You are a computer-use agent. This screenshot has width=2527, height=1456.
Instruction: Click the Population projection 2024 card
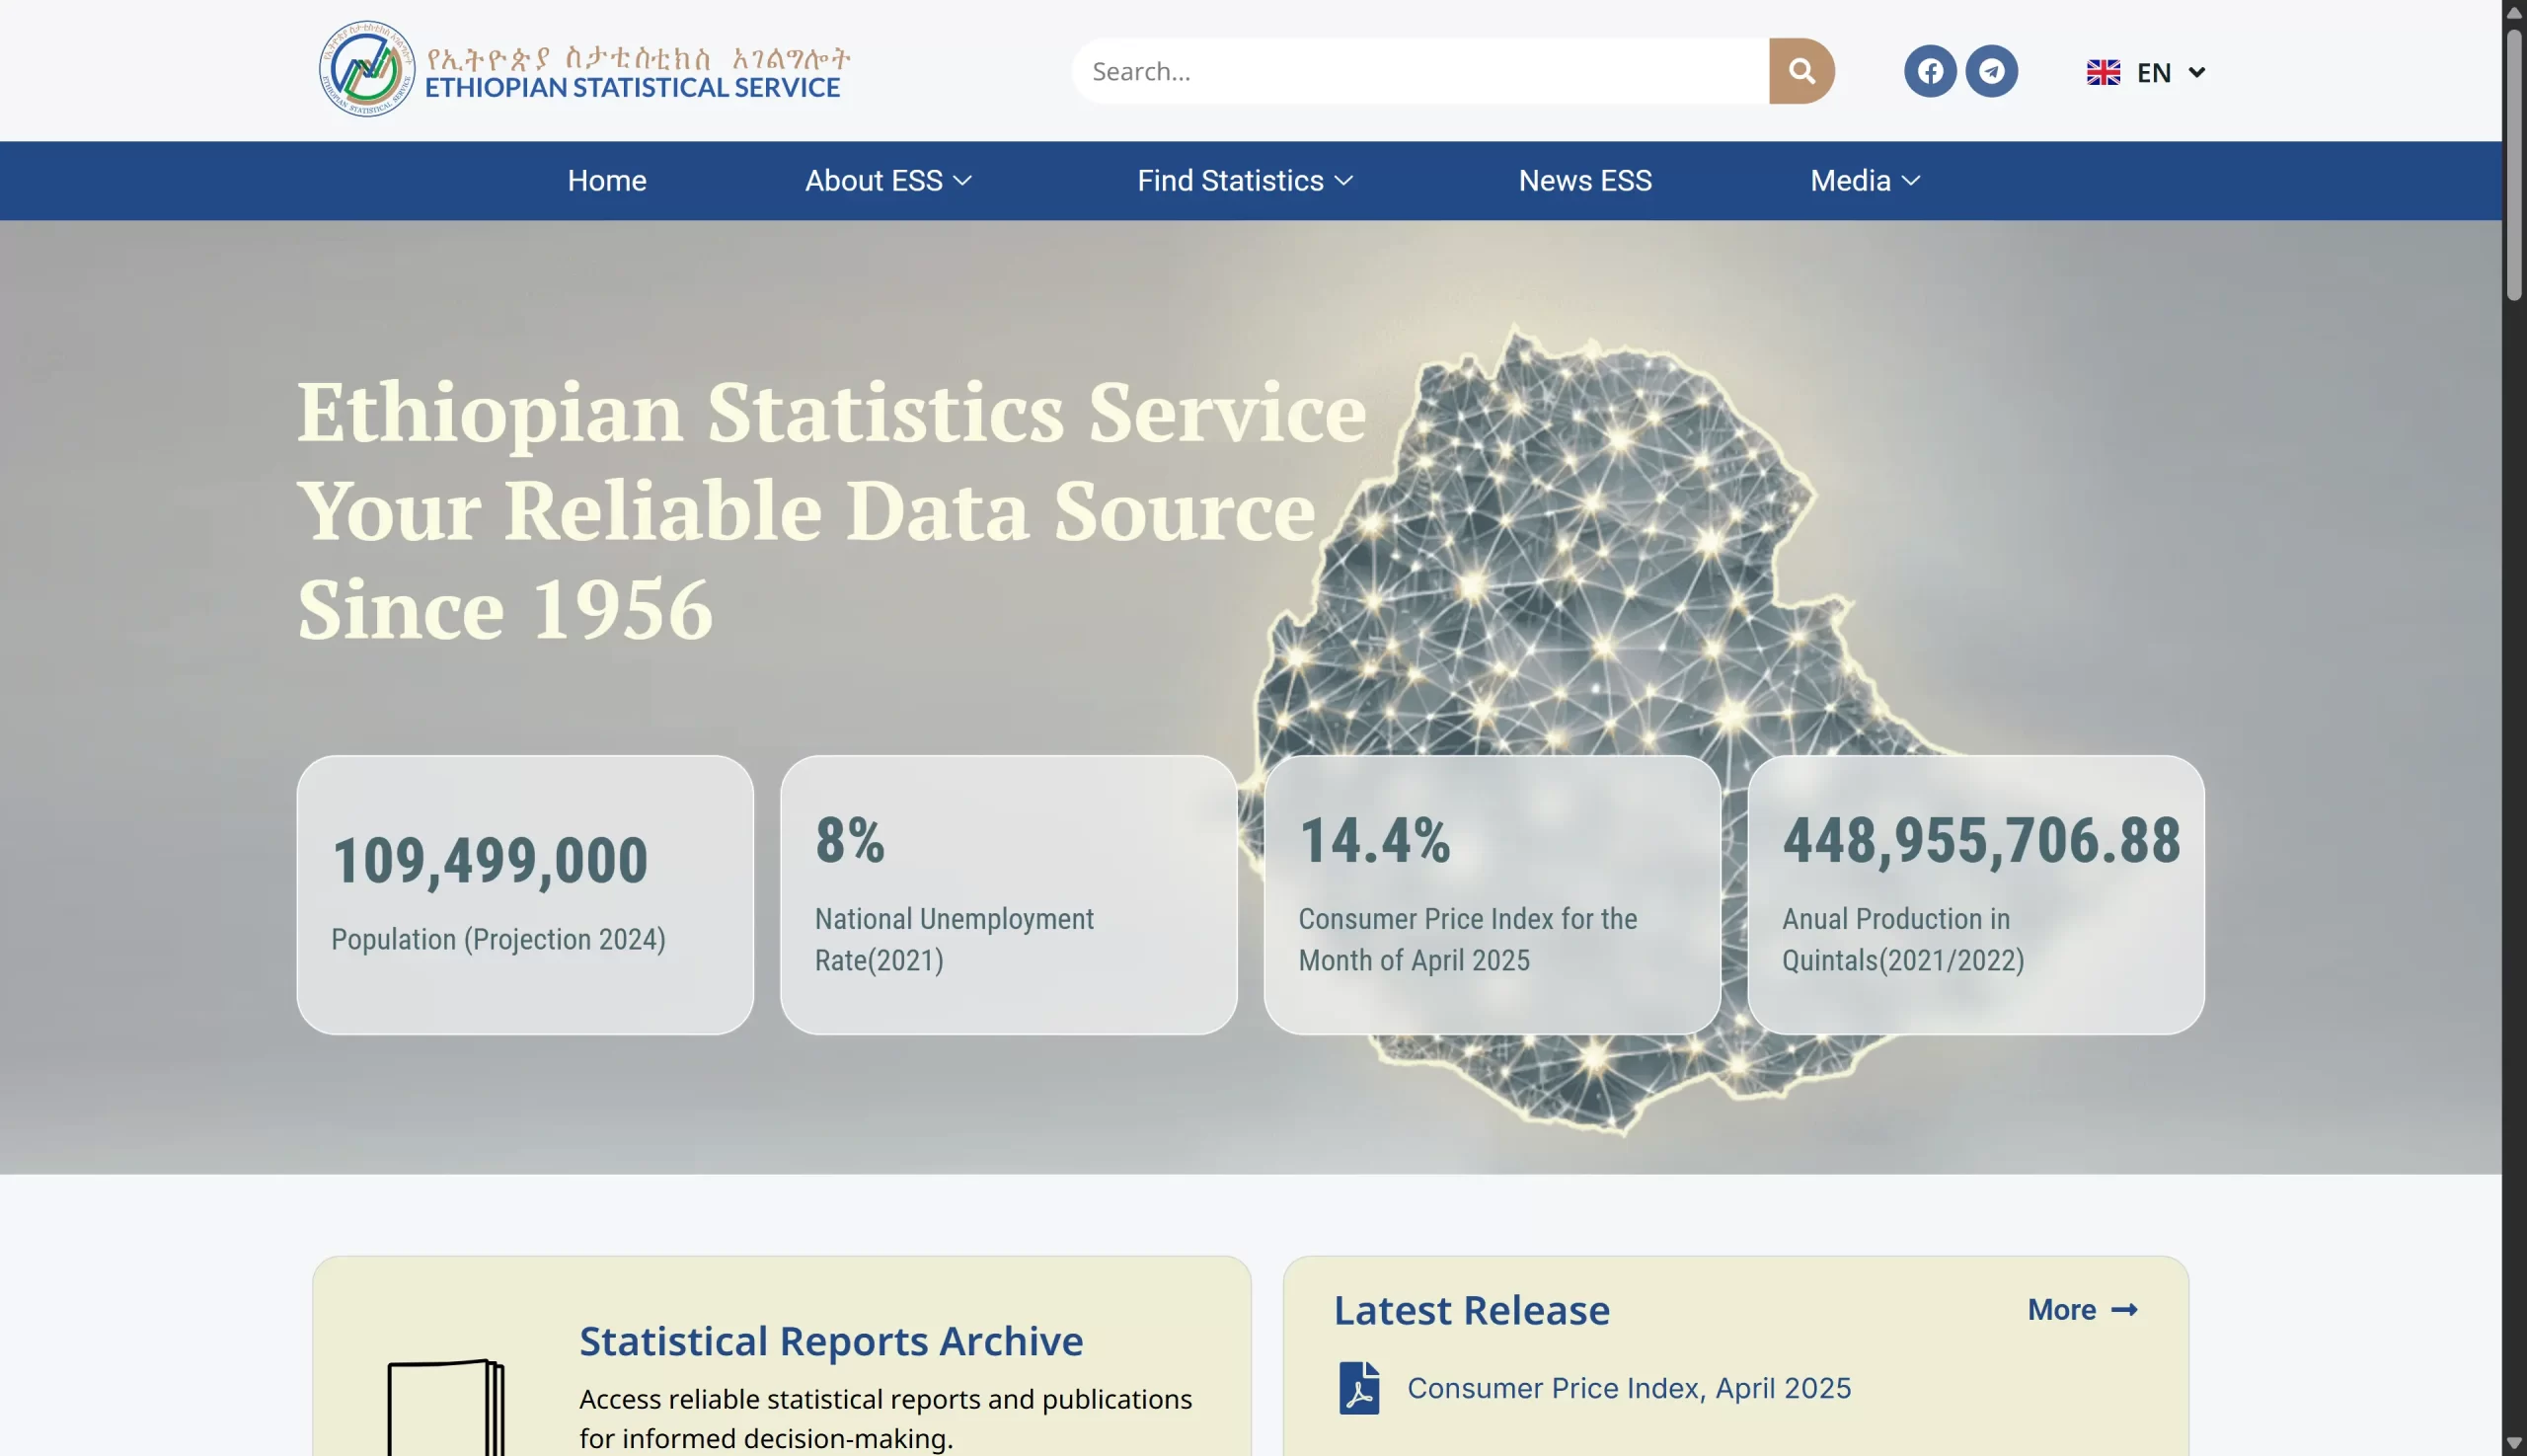tap(525, 894)
